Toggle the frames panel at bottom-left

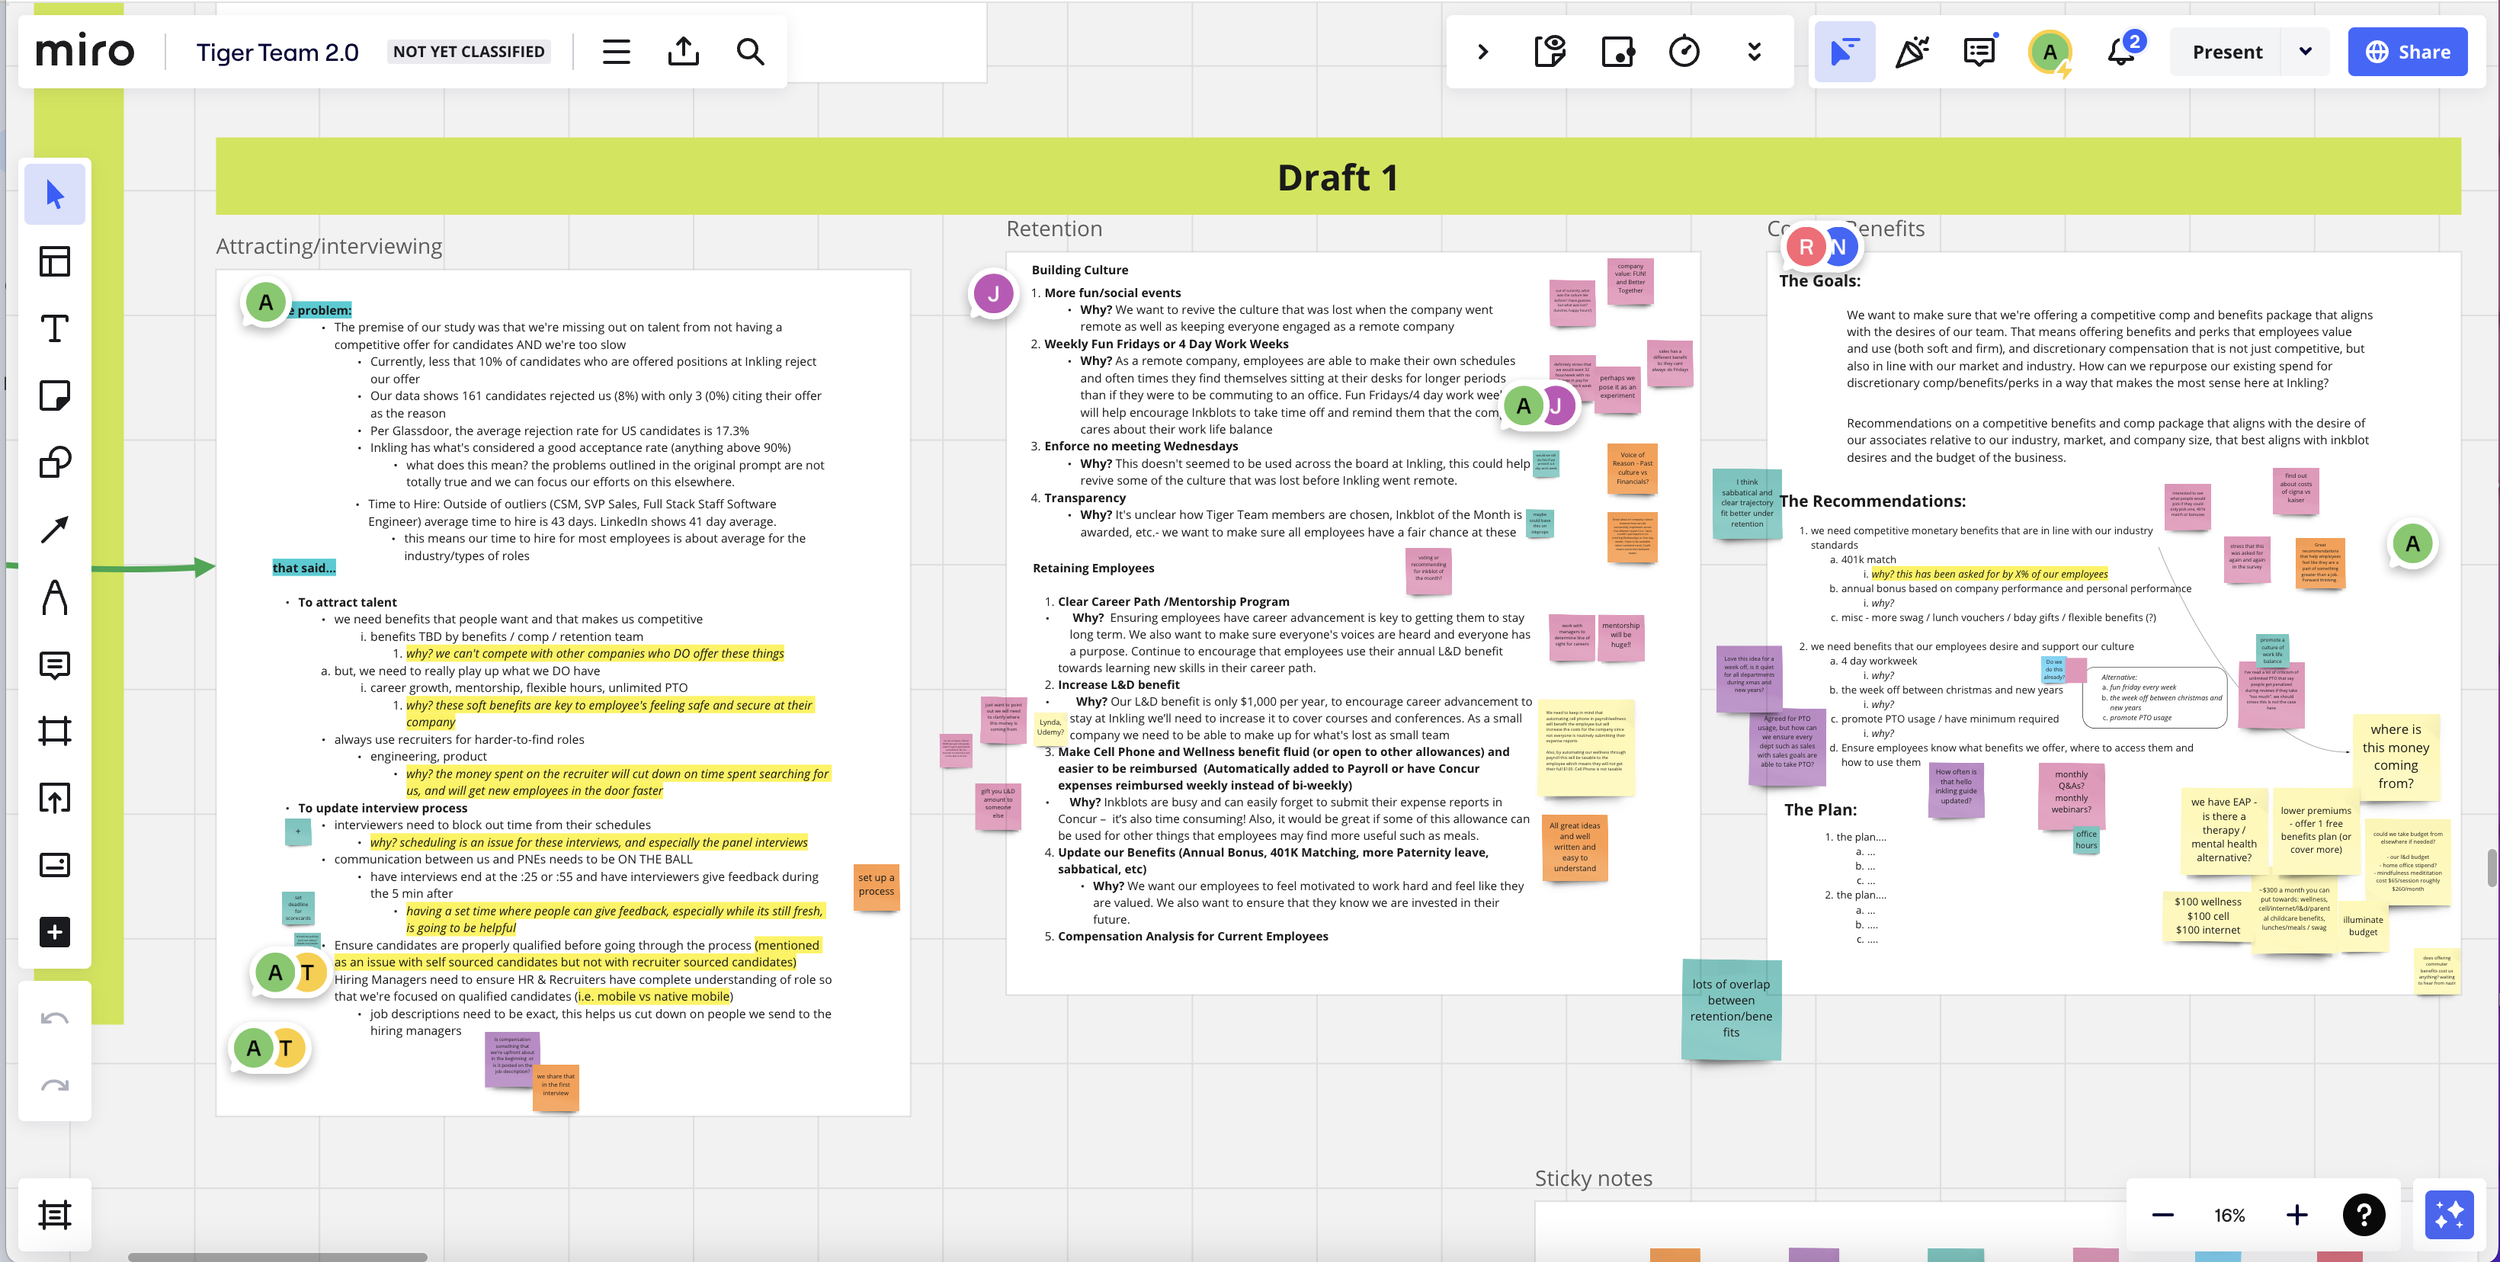[54, 1215]
